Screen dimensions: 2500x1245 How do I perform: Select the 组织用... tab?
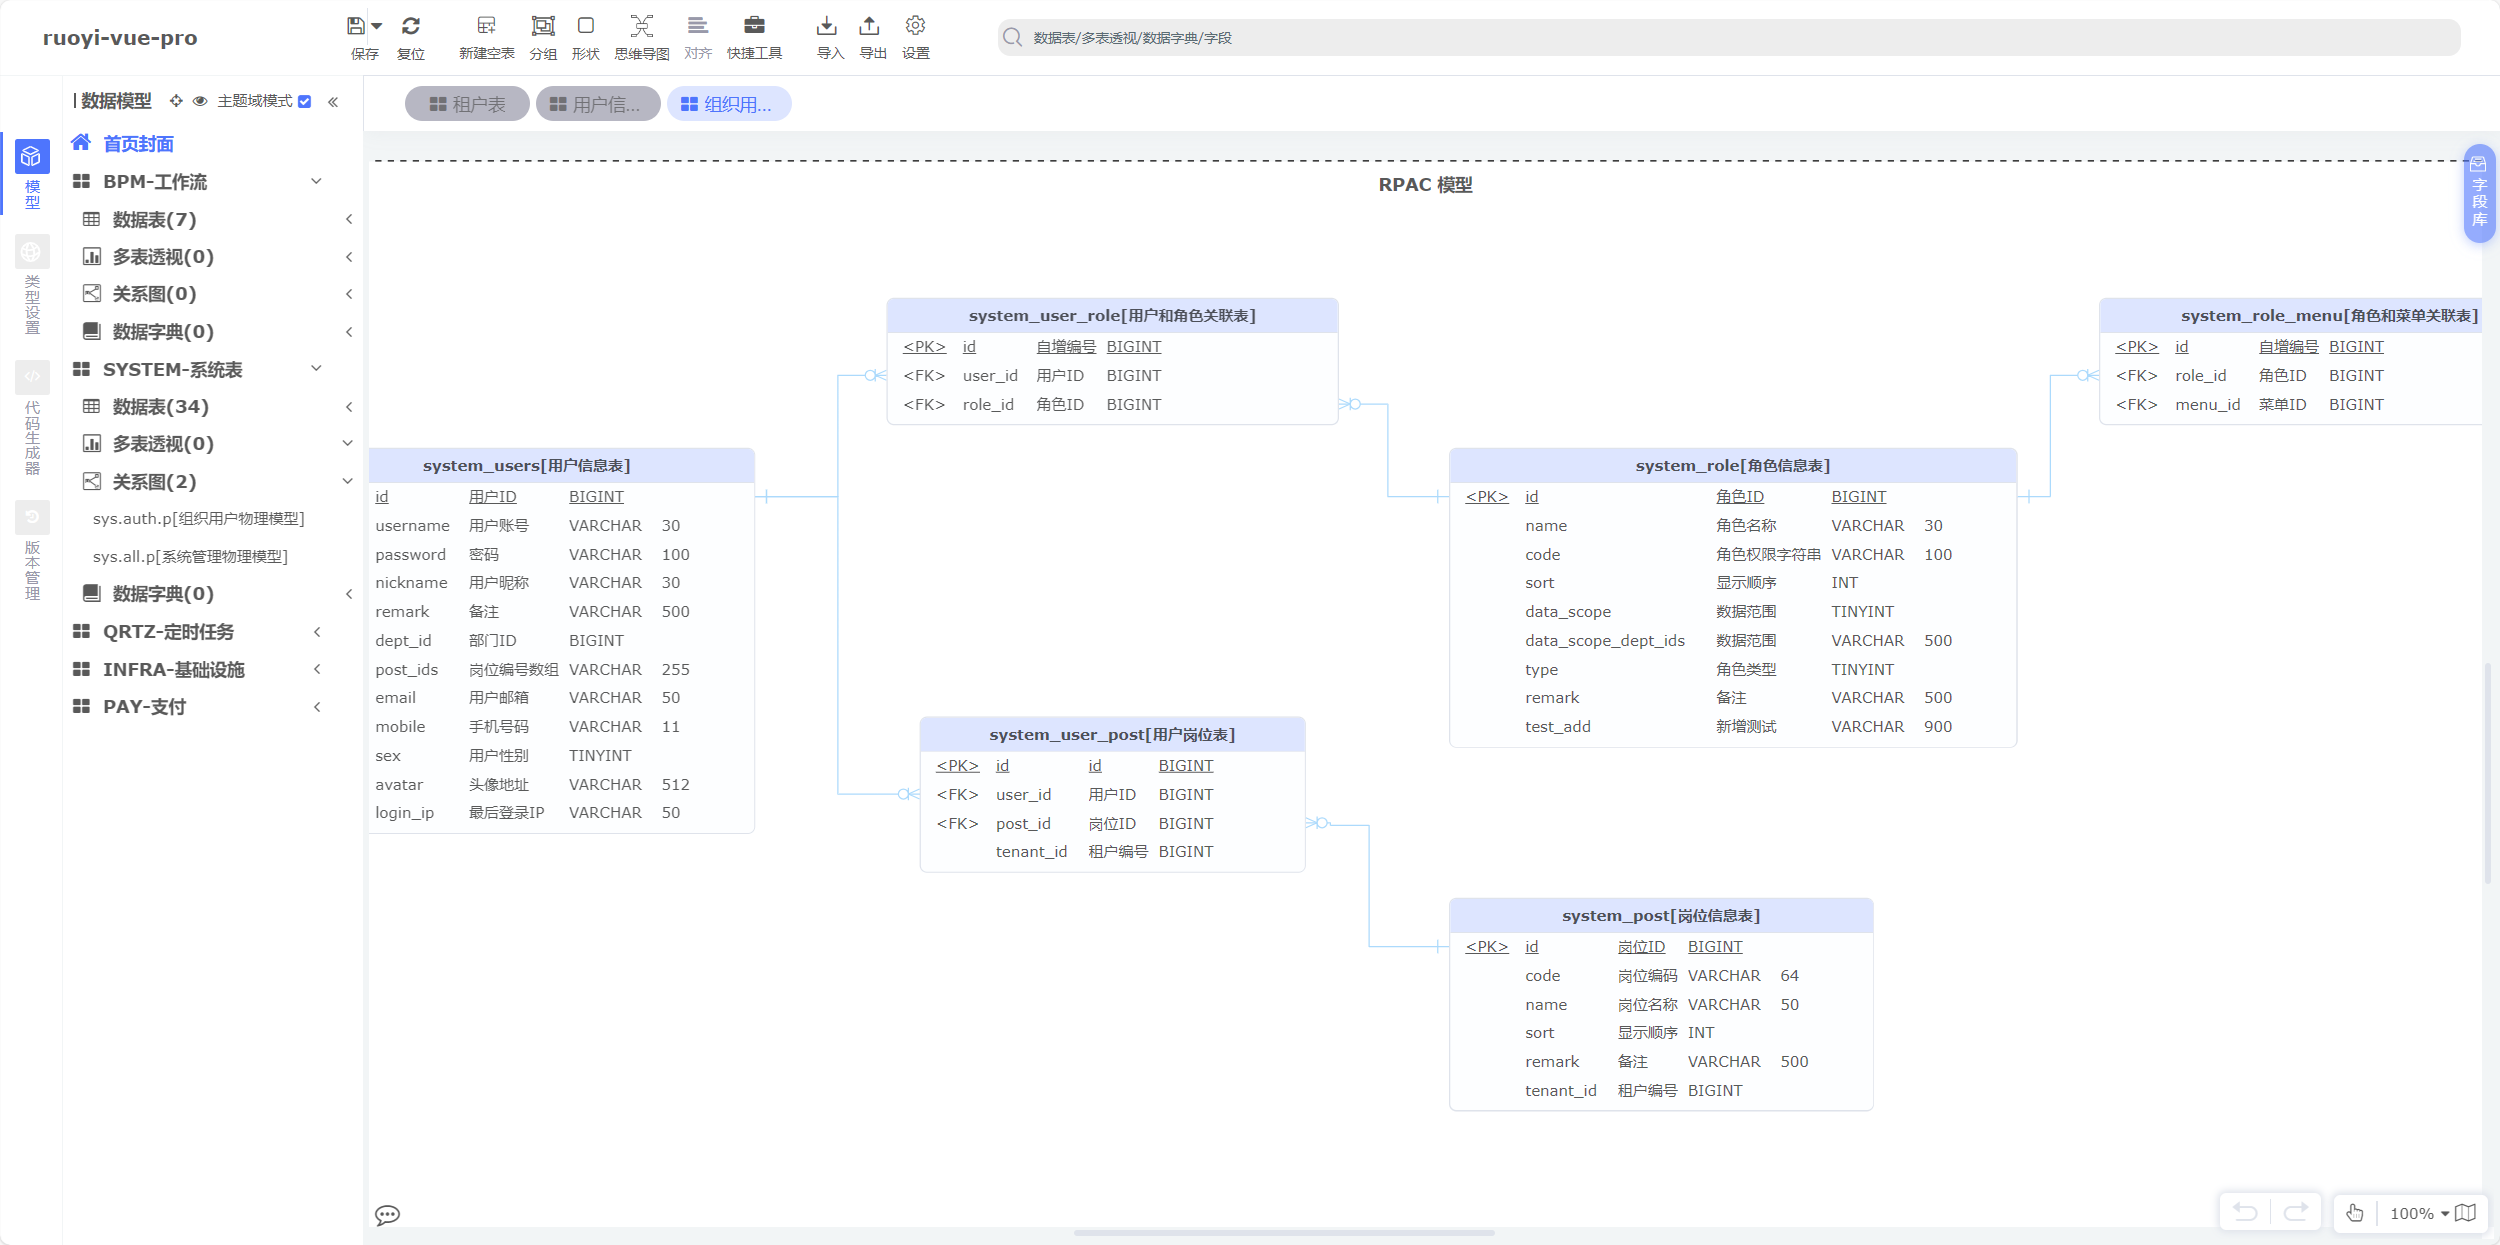coord(729,104)
